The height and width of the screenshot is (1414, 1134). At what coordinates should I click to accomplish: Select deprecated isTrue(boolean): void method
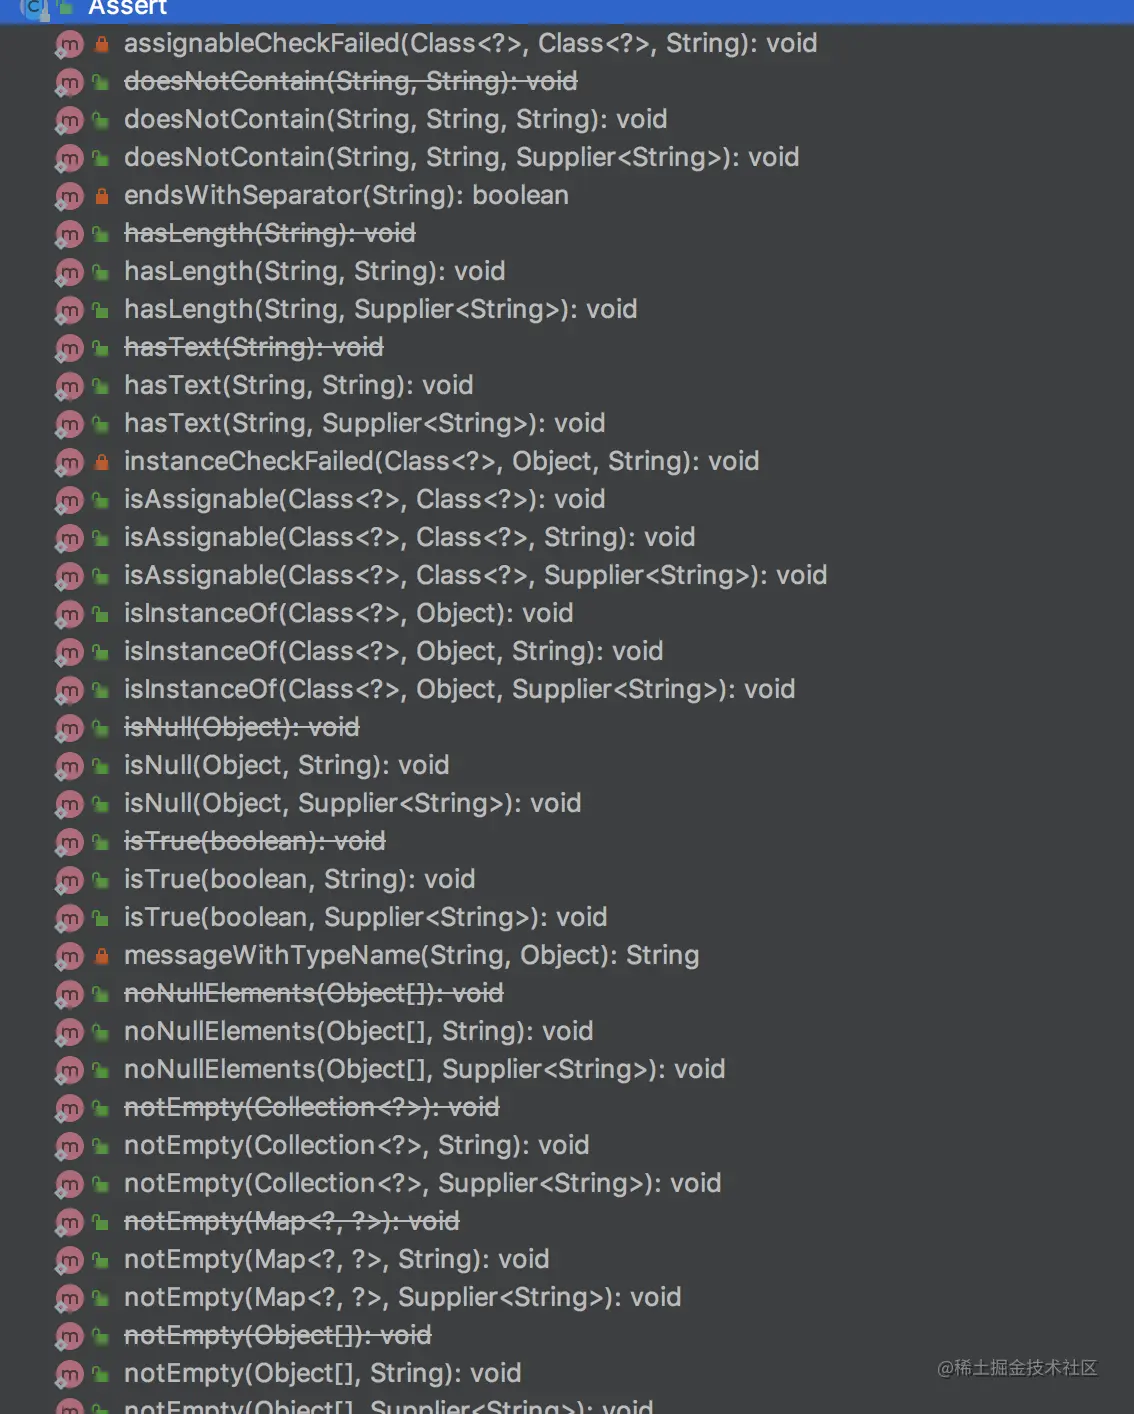pyautogui.click(x=254, y=841)
